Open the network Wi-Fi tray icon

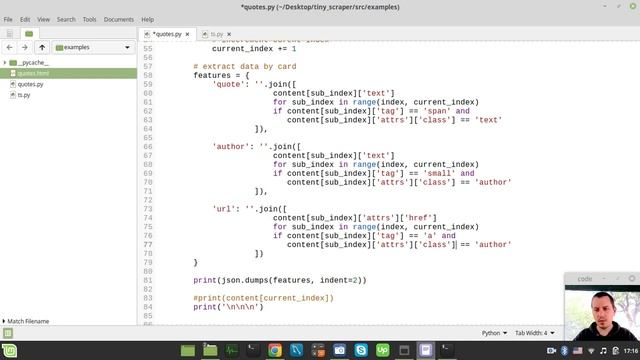[x=591, y=351]
